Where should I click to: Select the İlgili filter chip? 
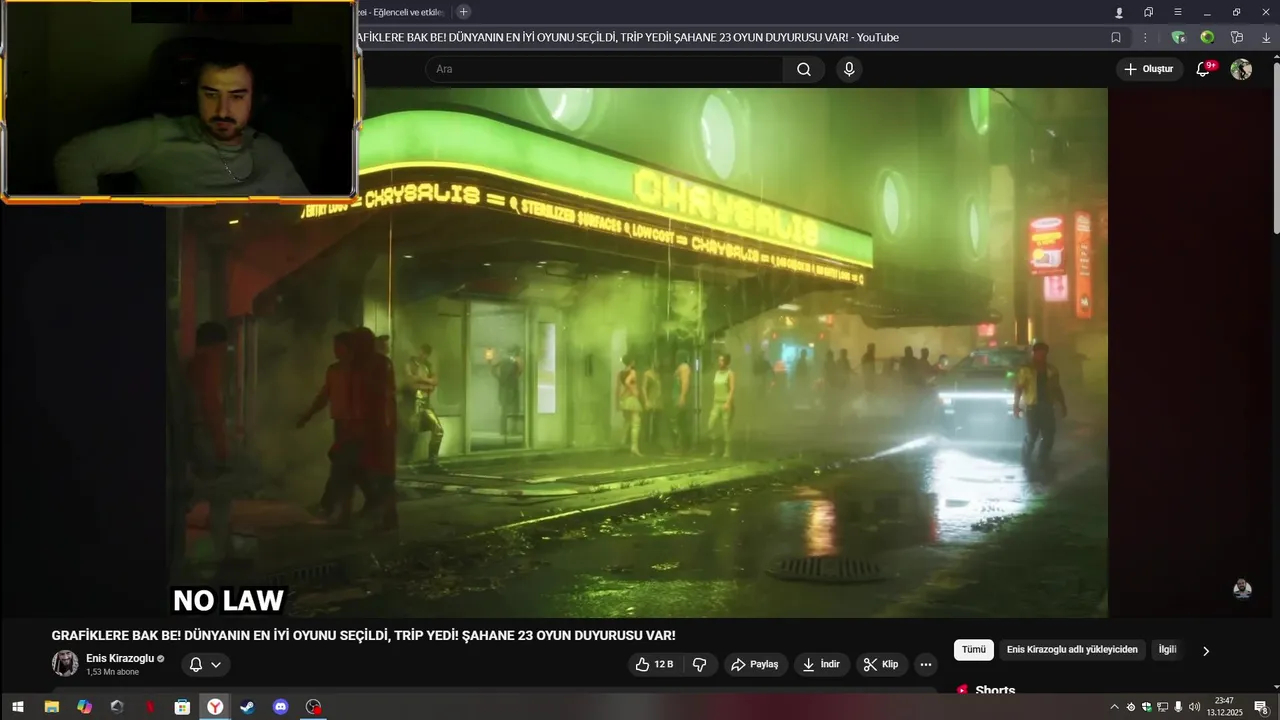tap(1167, 650)
